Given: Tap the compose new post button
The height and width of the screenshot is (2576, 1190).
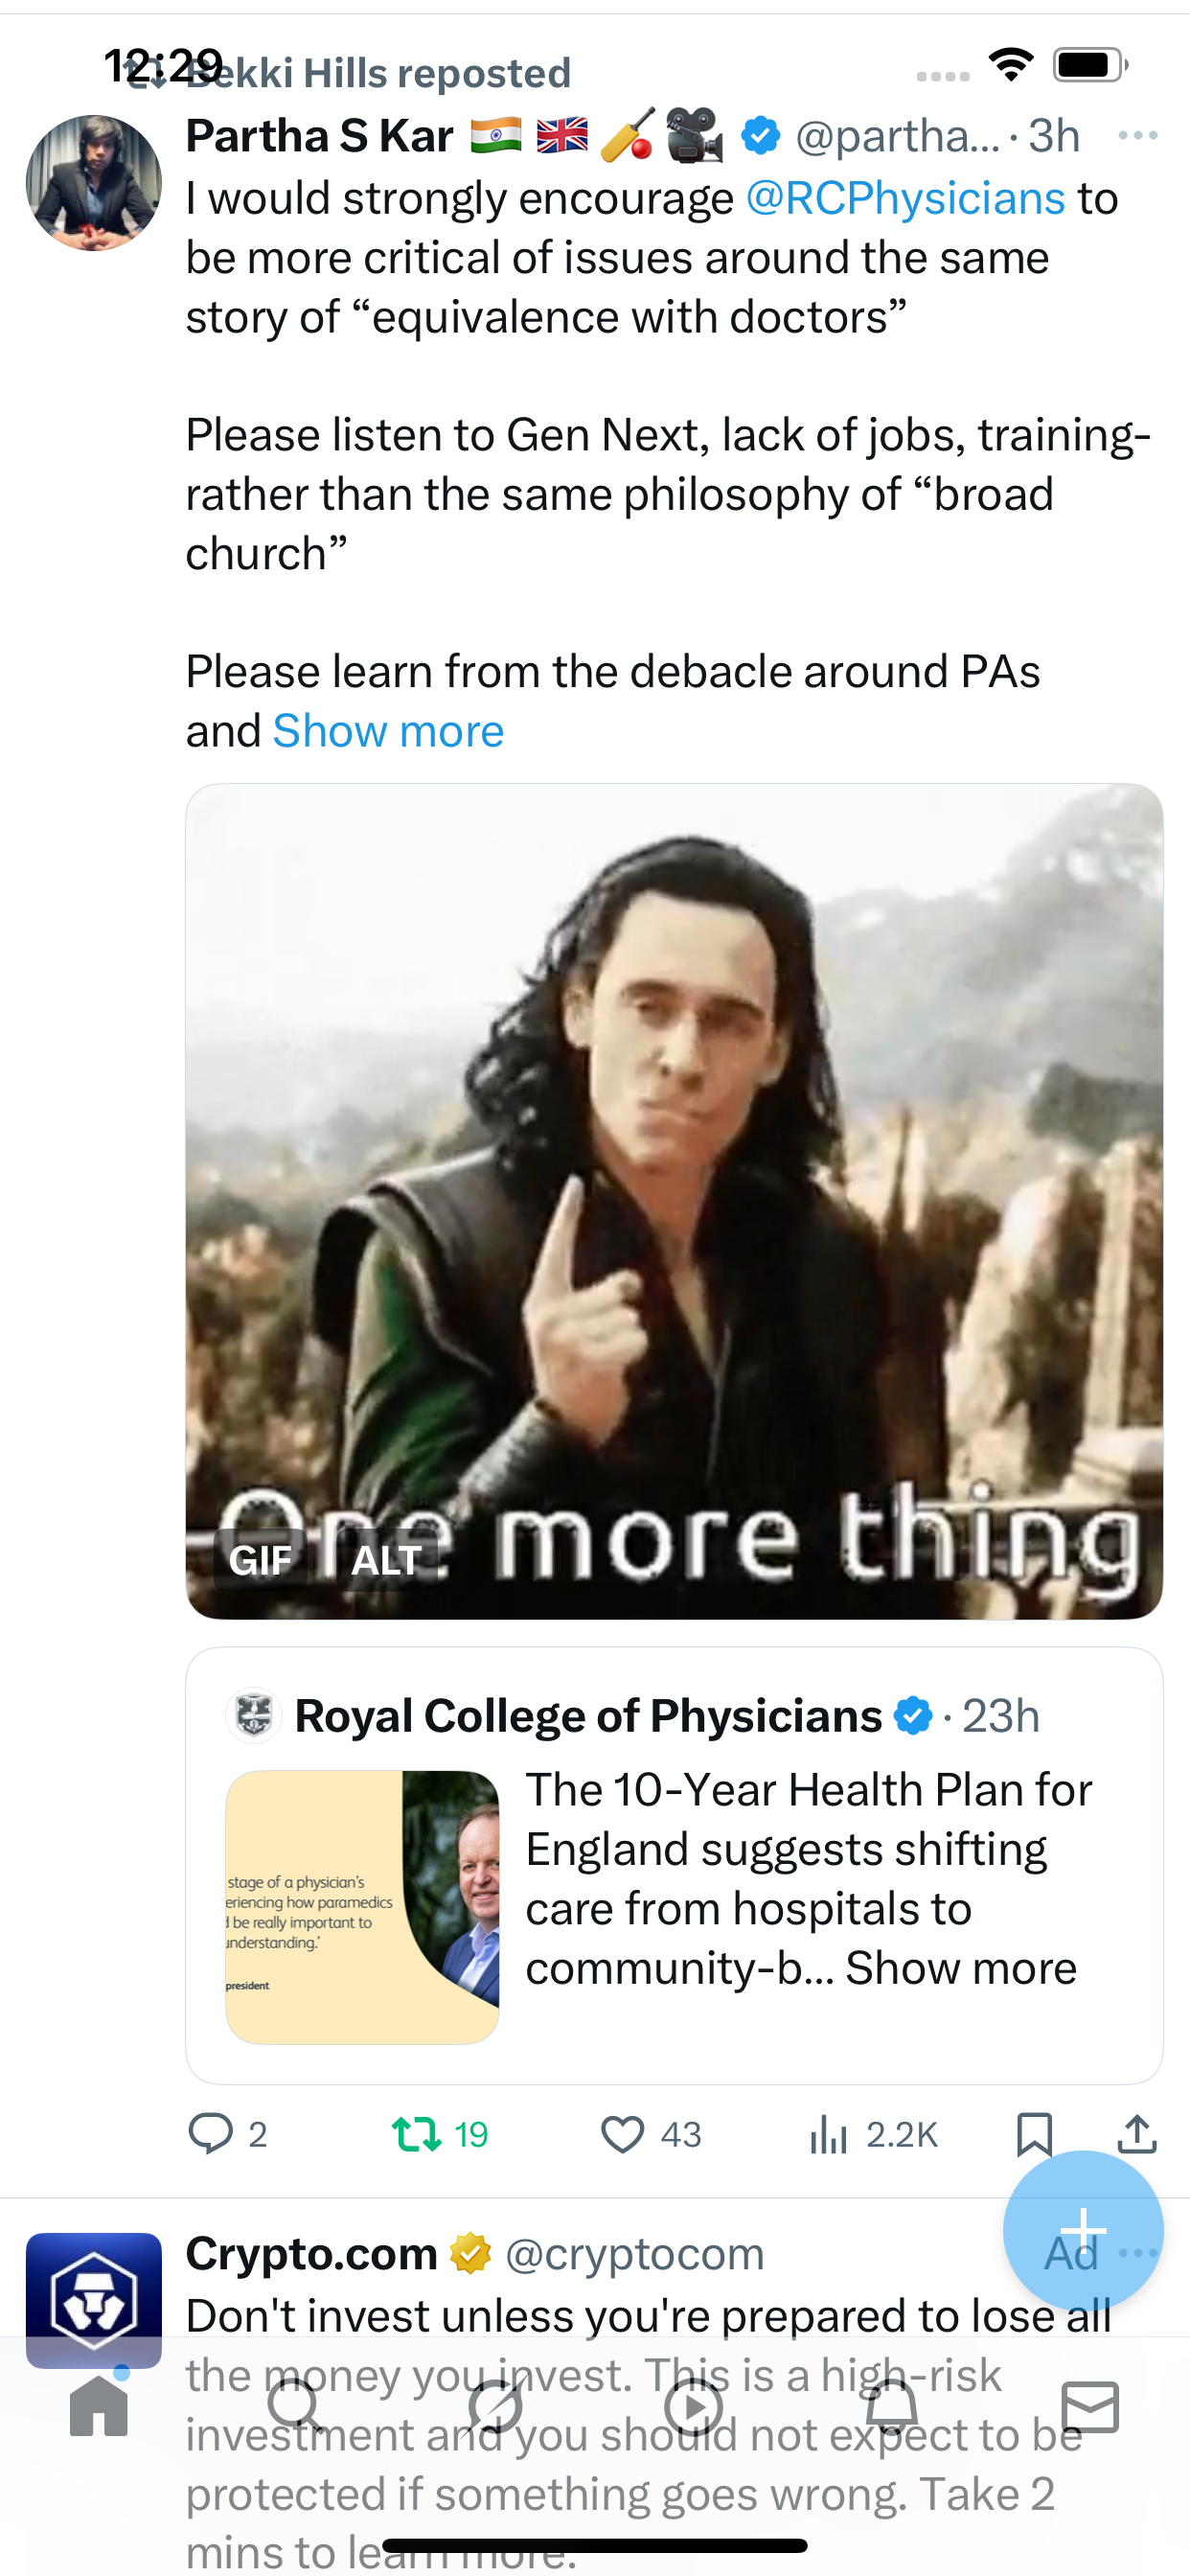Looking at the screenshot, I should click(x=1083, y=2230).
